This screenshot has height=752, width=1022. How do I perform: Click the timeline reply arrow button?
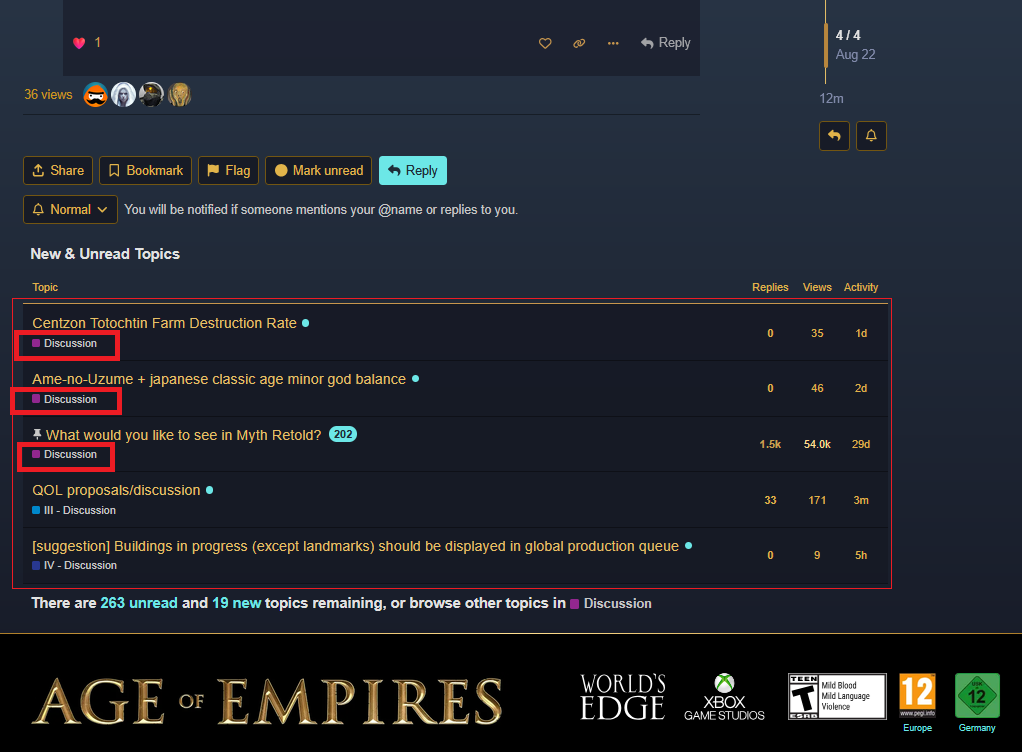point(834,136)
